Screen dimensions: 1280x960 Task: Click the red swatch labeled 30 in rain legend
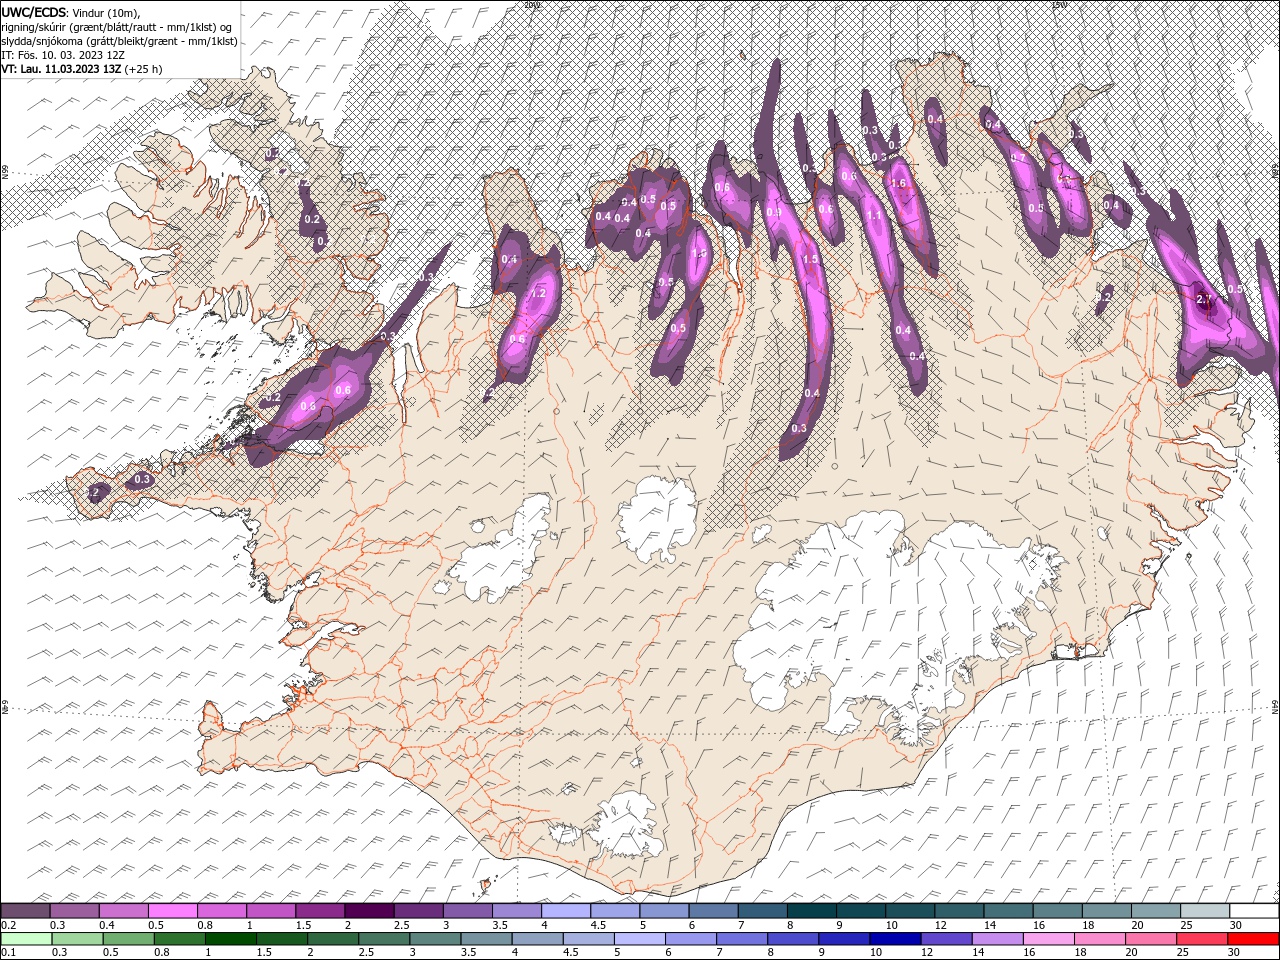(x=1253, y=939)
